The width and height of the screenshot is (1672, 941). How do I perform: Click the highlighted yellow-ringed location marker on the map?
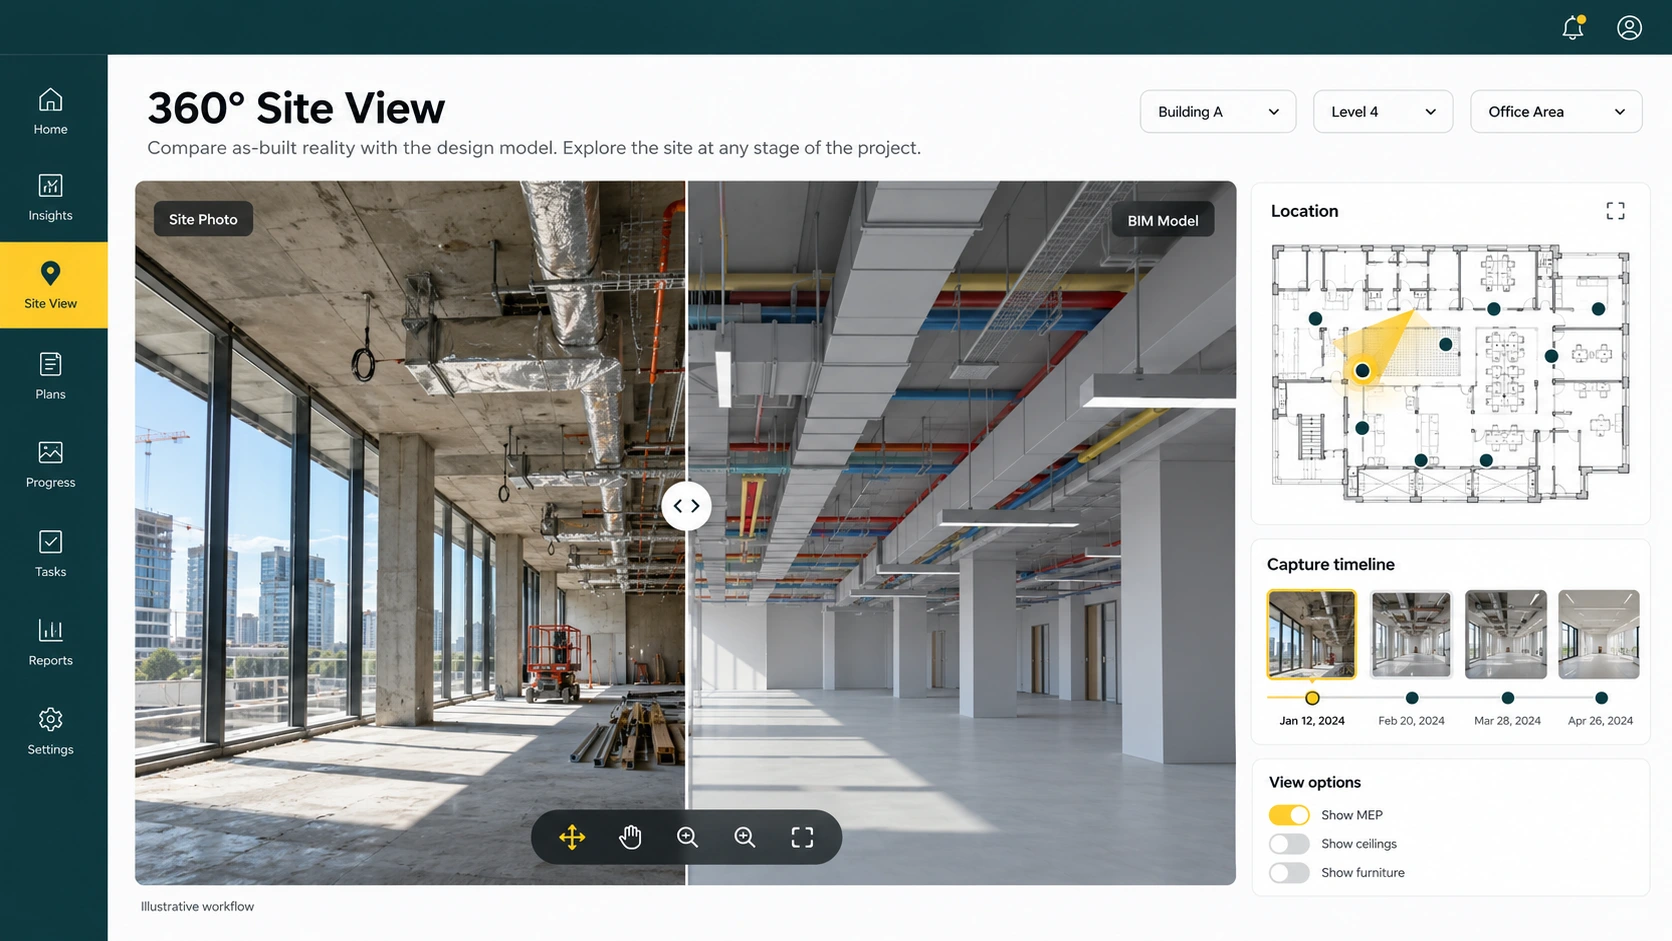click(x=1362, y=371)
